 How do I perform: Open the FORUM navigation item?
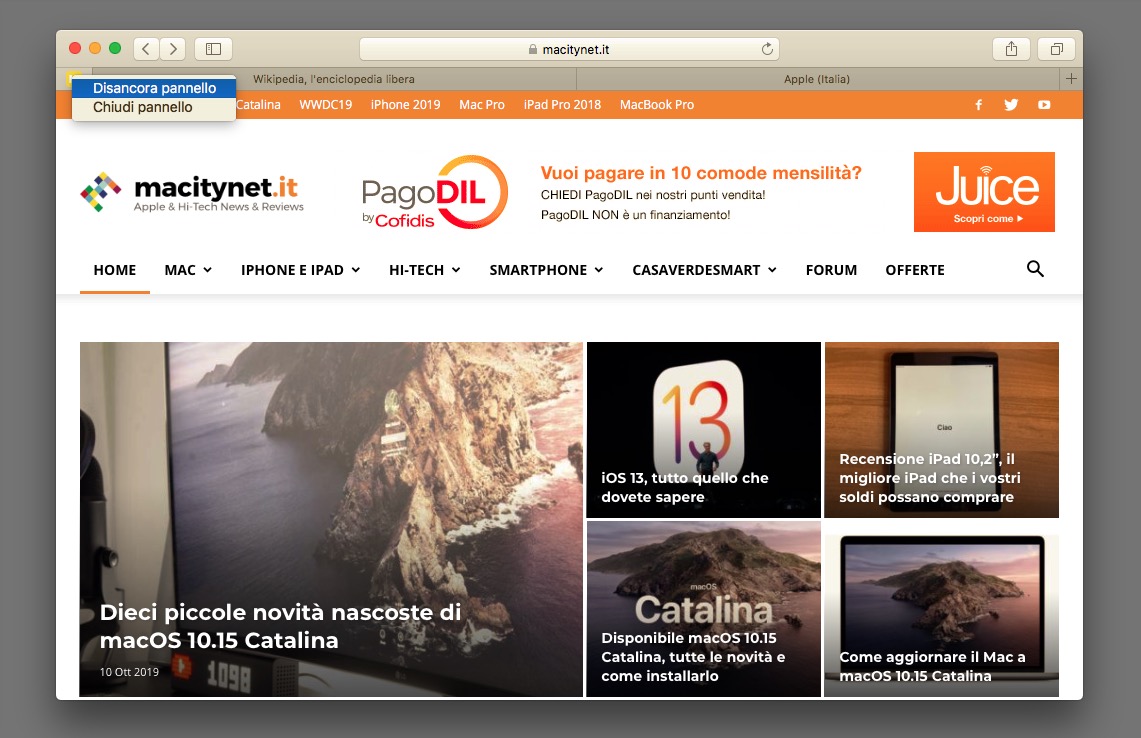[831, 270]
